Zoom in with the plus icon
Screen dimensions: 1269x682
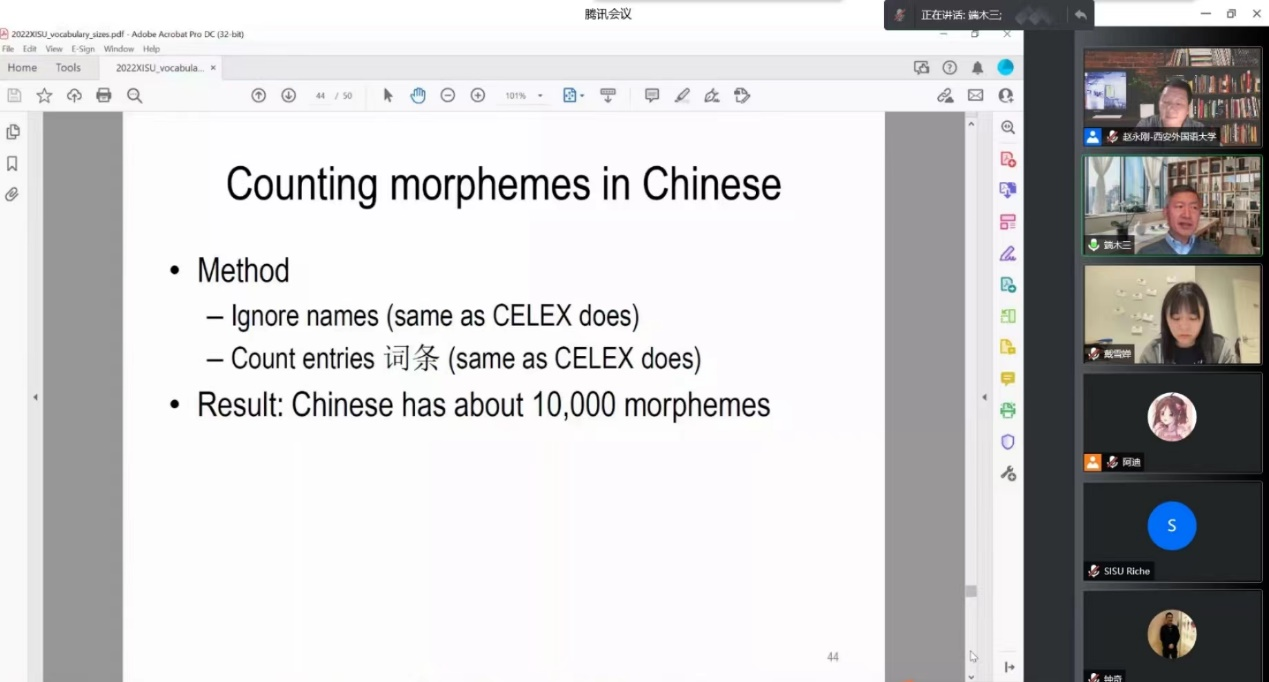[478, 96]
